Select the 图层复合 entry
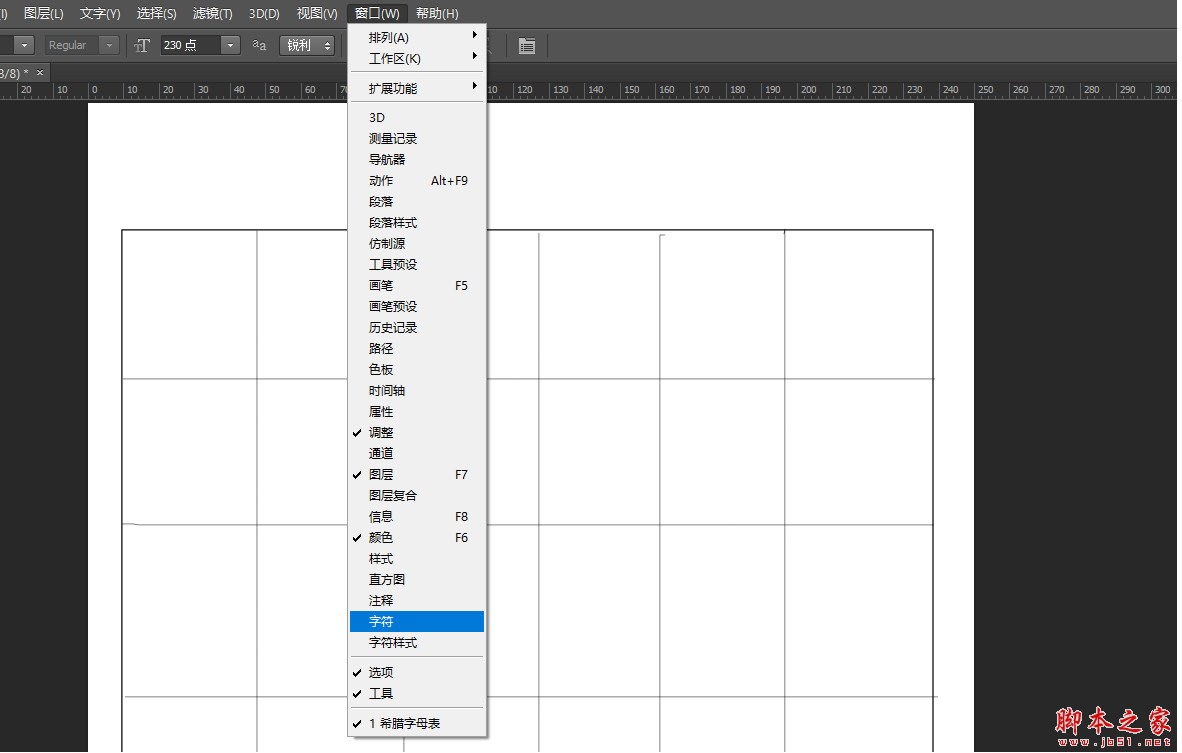This screenshot has width=1182, height=753. point(417,496)
